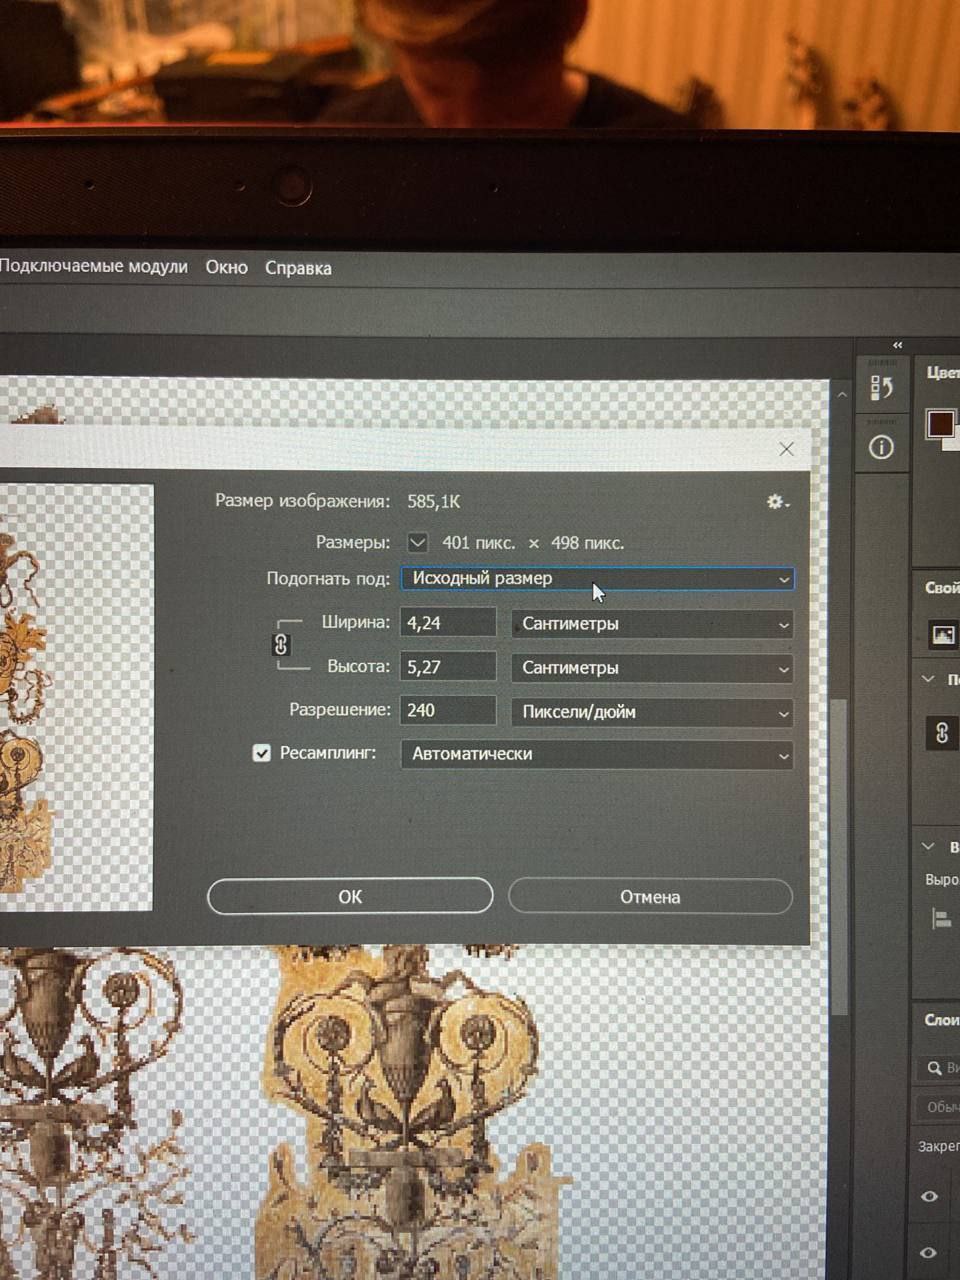The height and width of the screenshot is (1280, 960).
Task: Click the 585,1K image size value
Action: click(x=434, y=501)
